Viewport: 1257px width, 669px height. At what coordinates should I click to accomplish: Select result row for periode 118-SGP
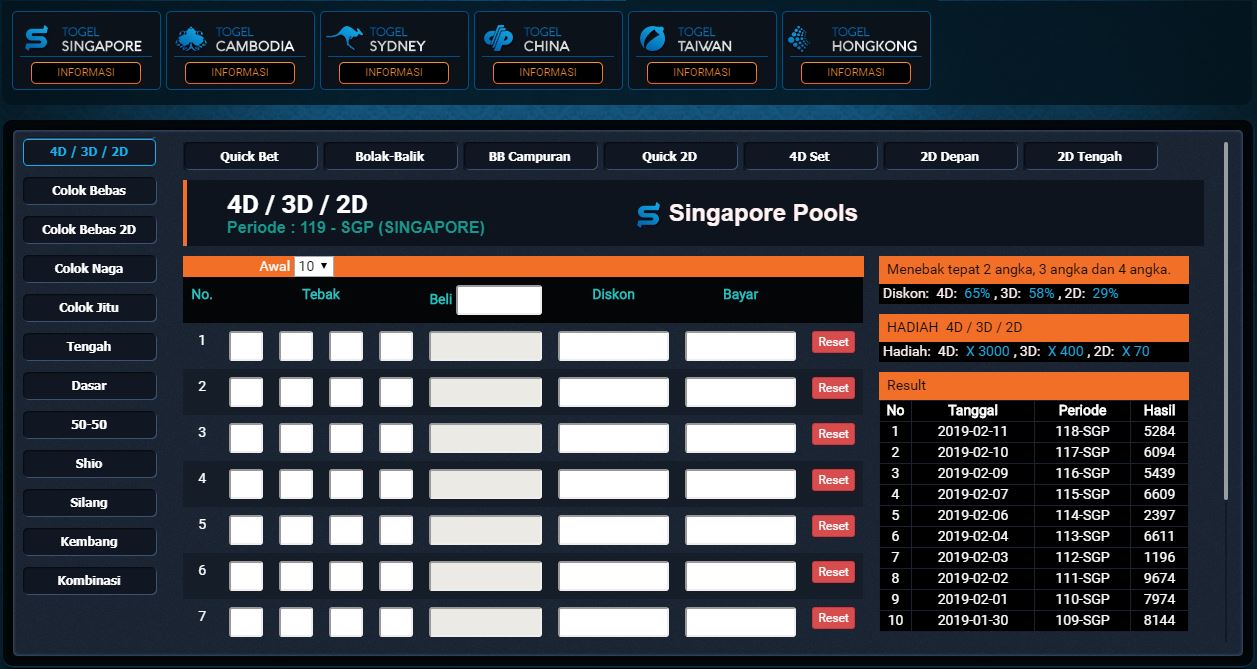(x=1034, y=433)
